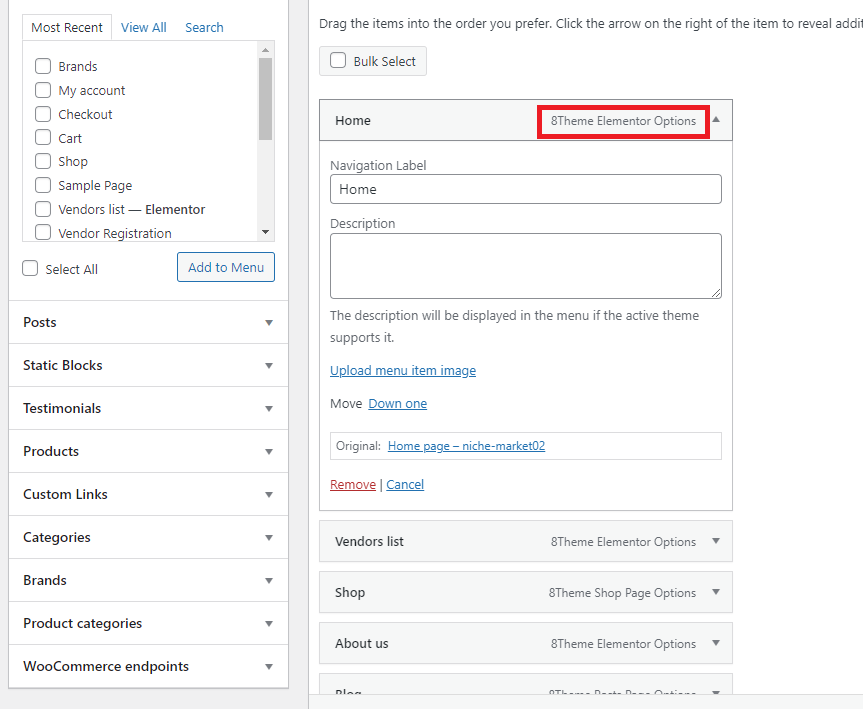Select the Checkout page checkbox
This screenshot has width=863, height=709.
(43, 114)
